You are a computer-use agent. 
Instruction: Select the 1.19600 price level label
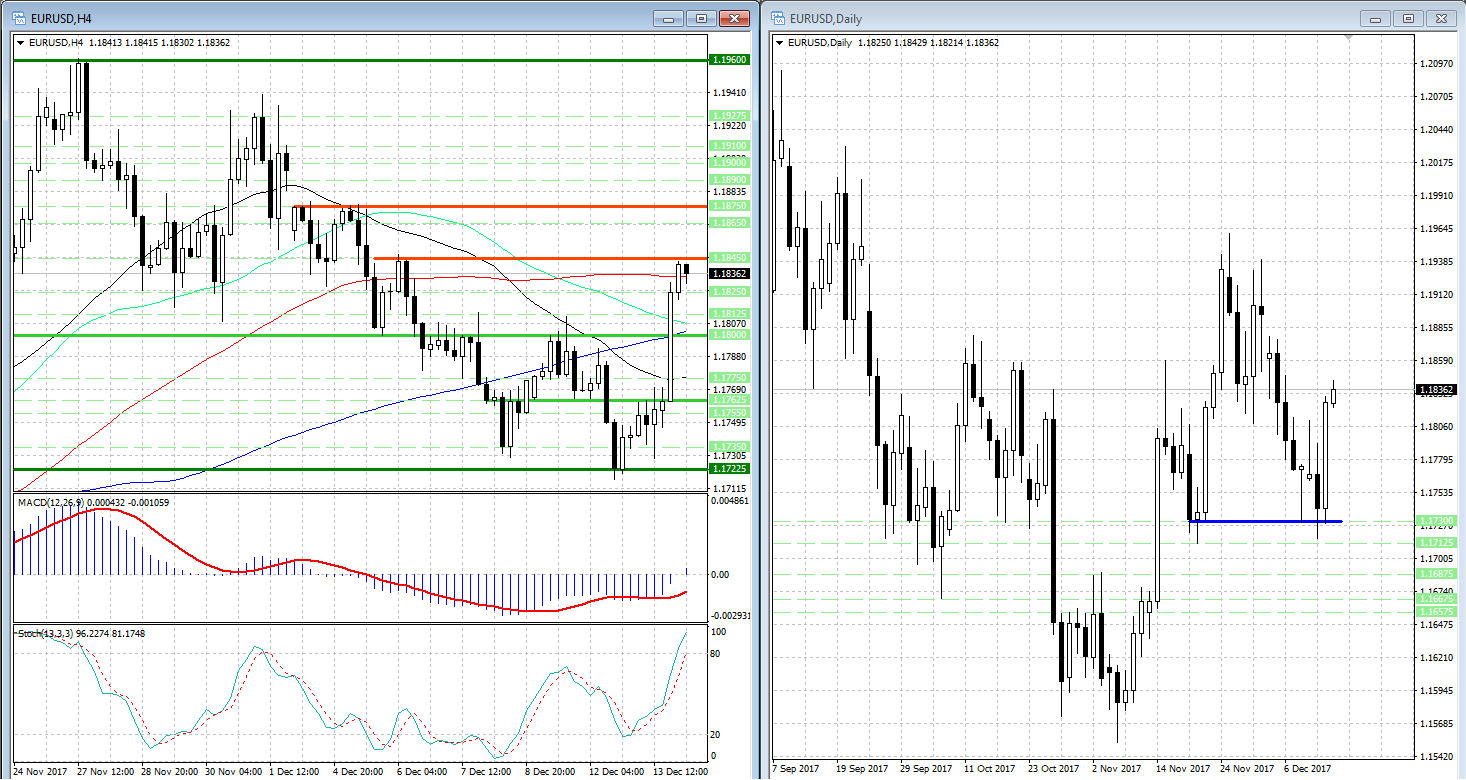(727, 60)
